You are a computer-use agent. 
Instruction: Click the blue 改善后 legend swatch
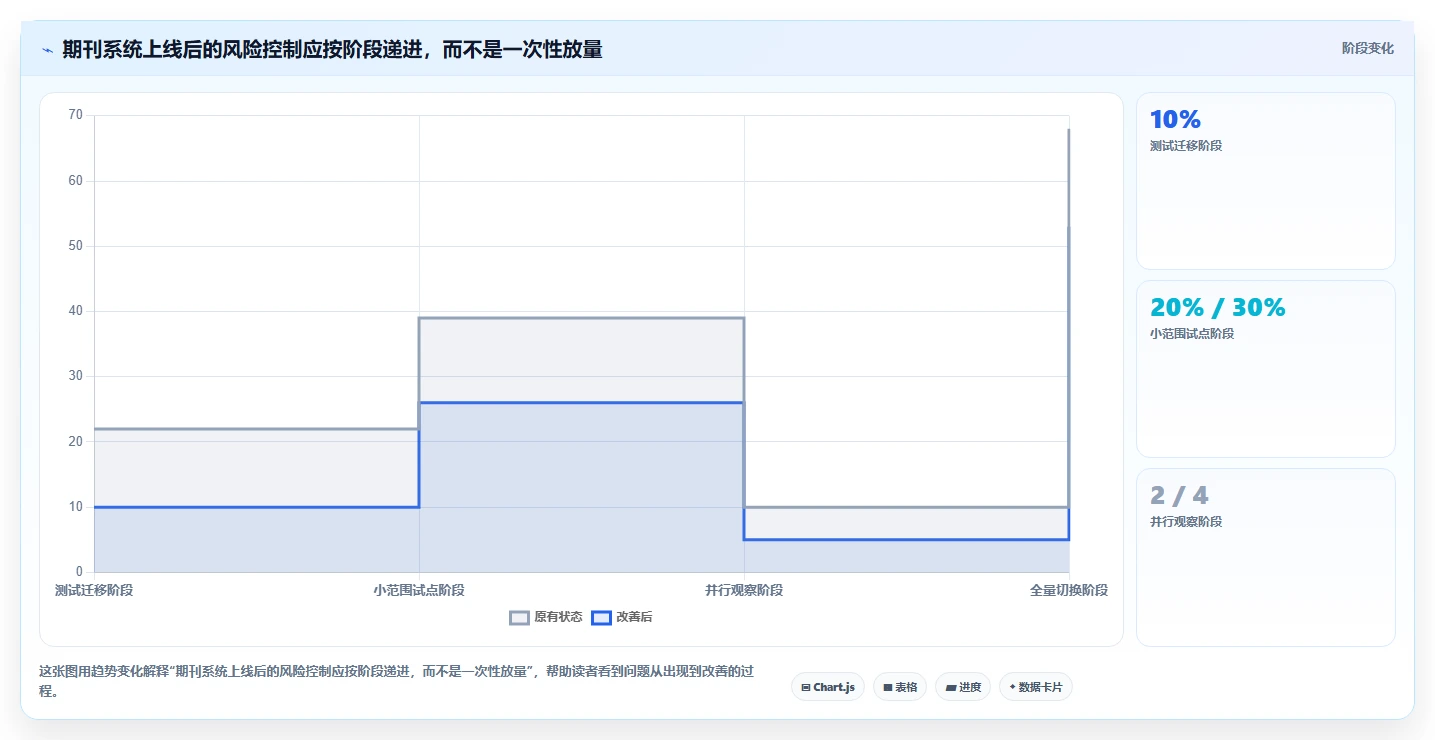pyautogui.click(x=601, y=617)
